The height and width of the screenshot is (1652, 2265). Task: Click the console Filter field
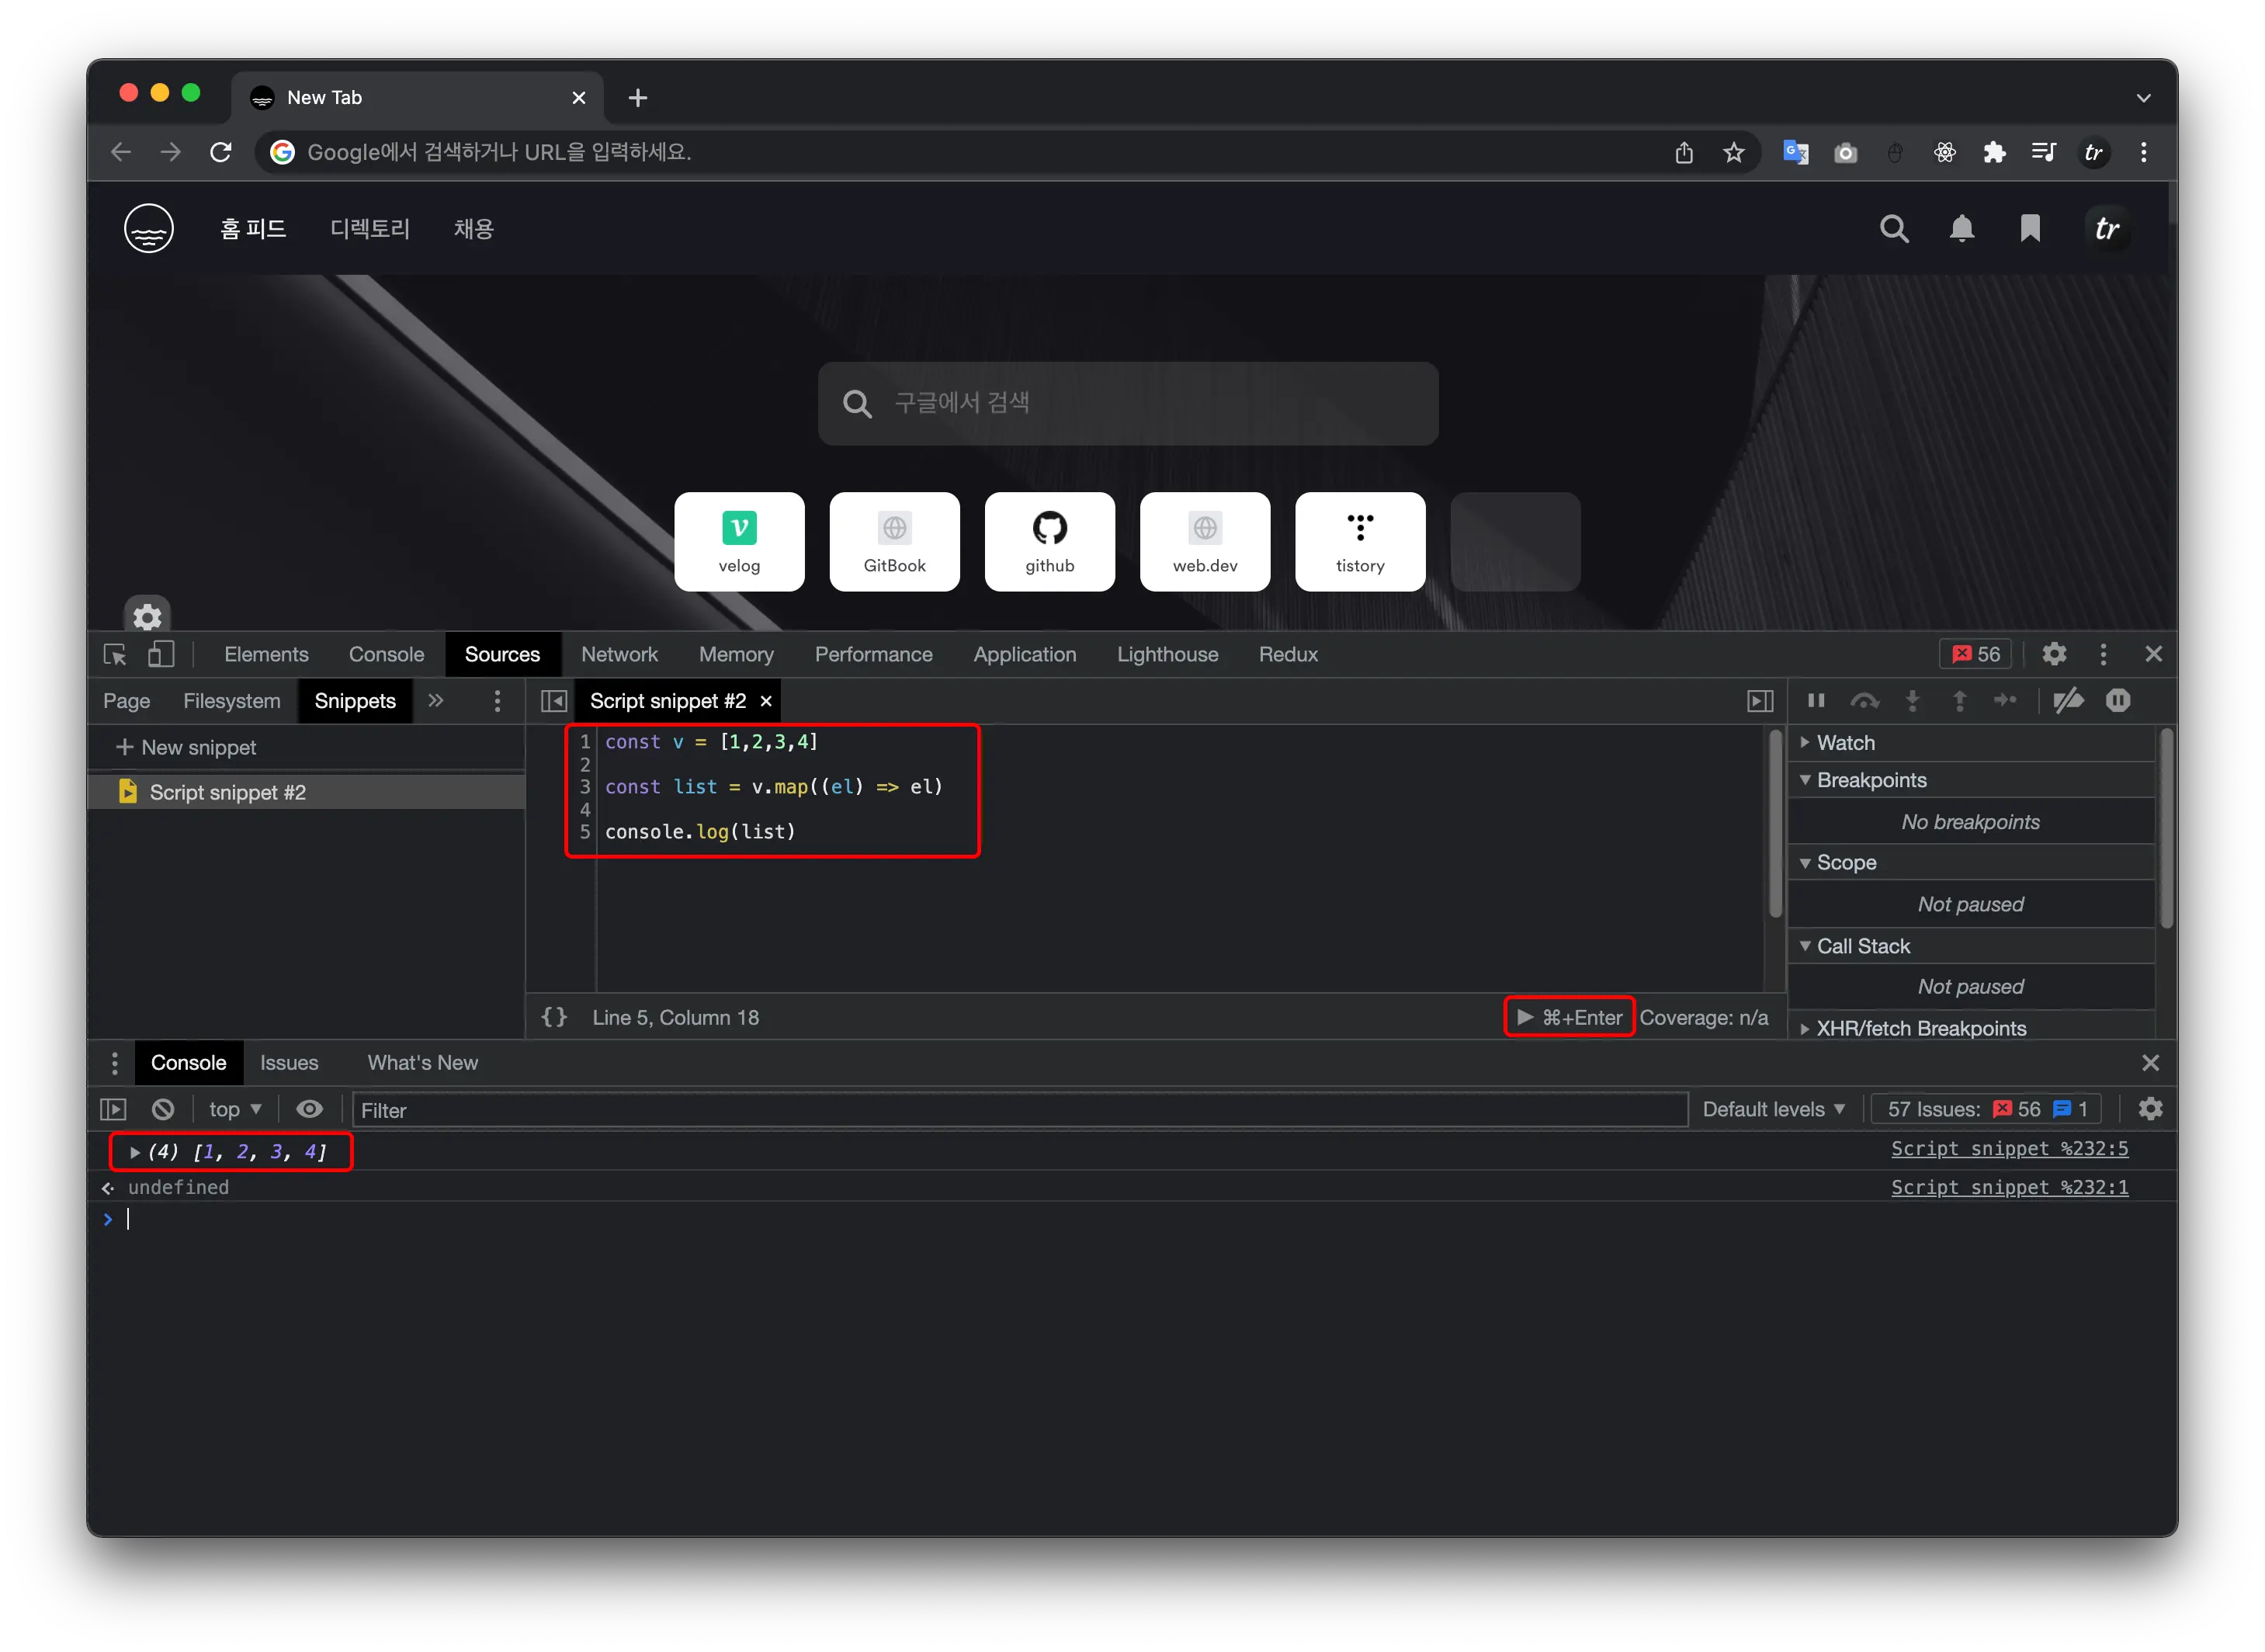pos(1020,1110)
